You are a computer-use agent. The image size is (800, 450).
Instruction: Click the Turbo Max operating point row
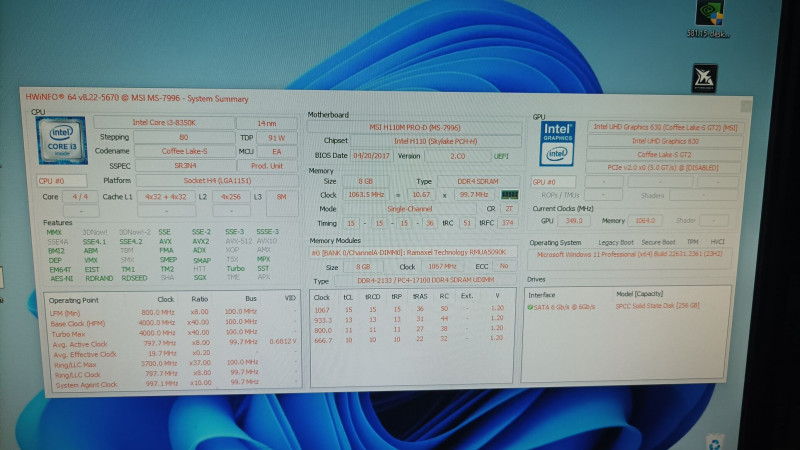click(x=172, y=333)
